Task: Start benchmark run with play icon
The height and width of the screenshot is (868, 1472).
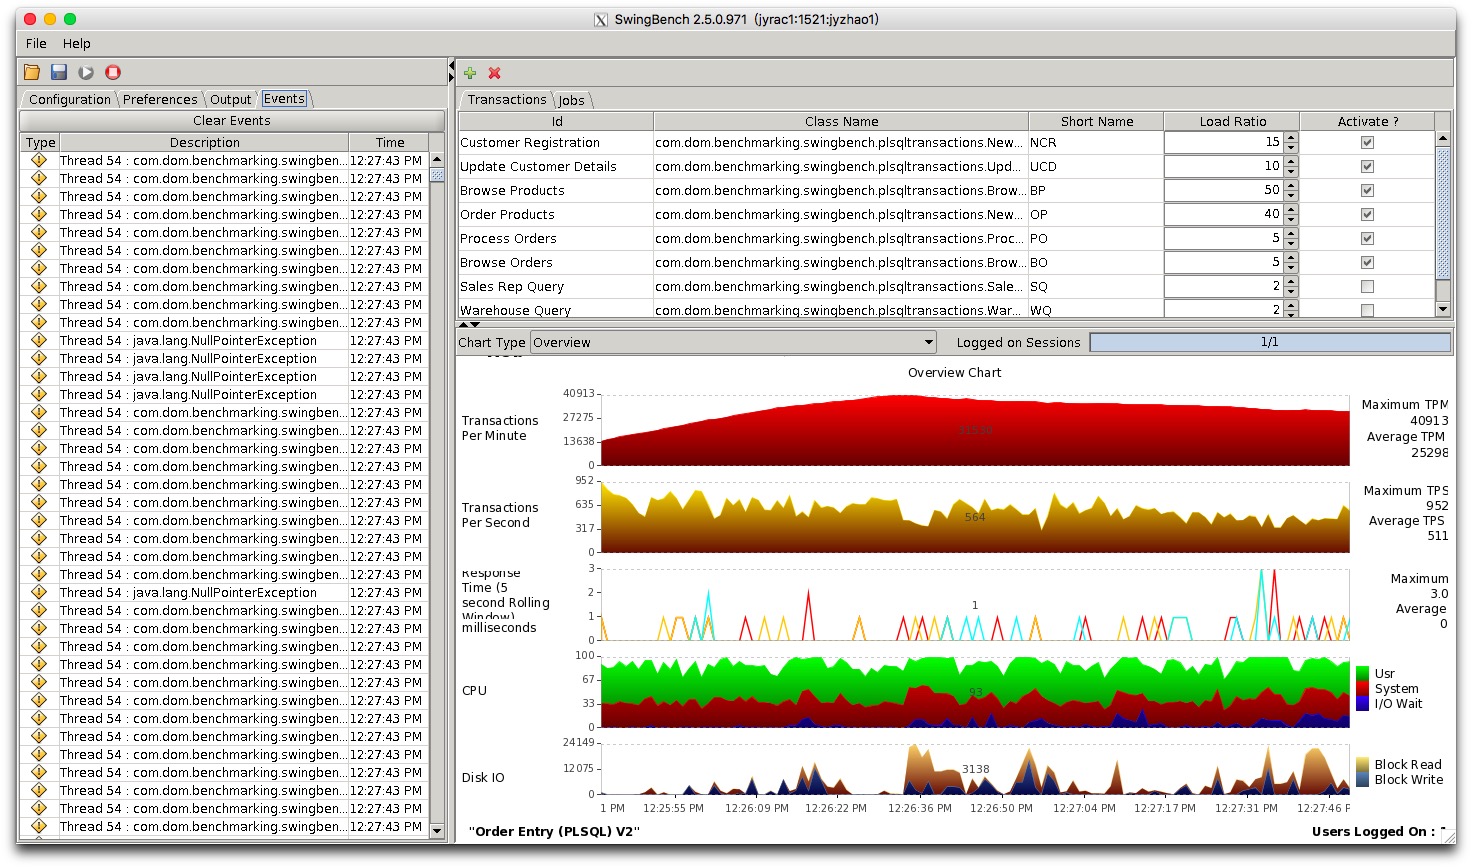Action: click(x=86, y=72)
